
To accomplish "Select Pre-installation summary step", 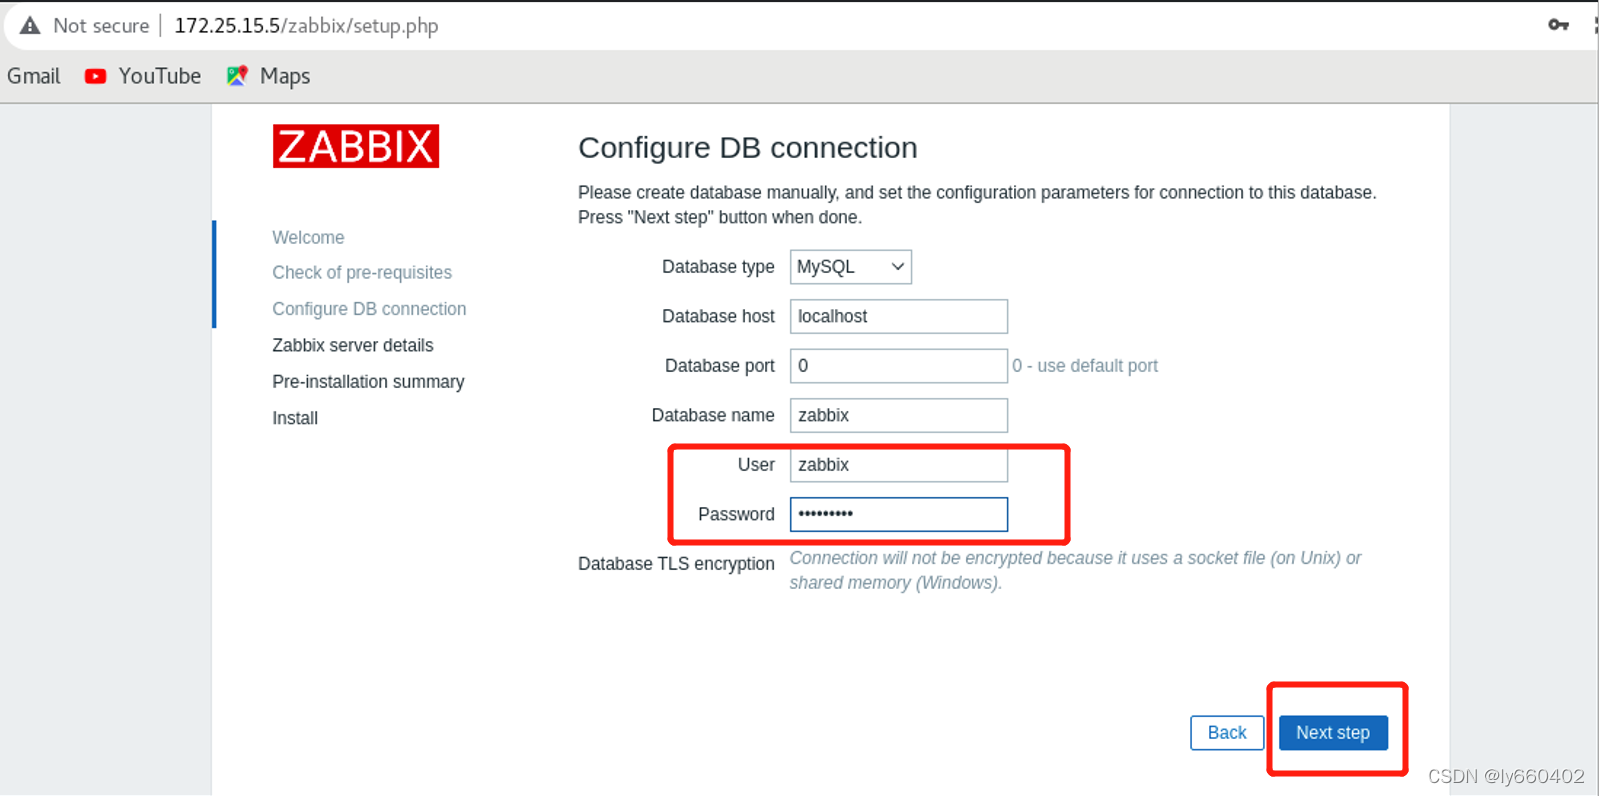I will tap(368, 382).
